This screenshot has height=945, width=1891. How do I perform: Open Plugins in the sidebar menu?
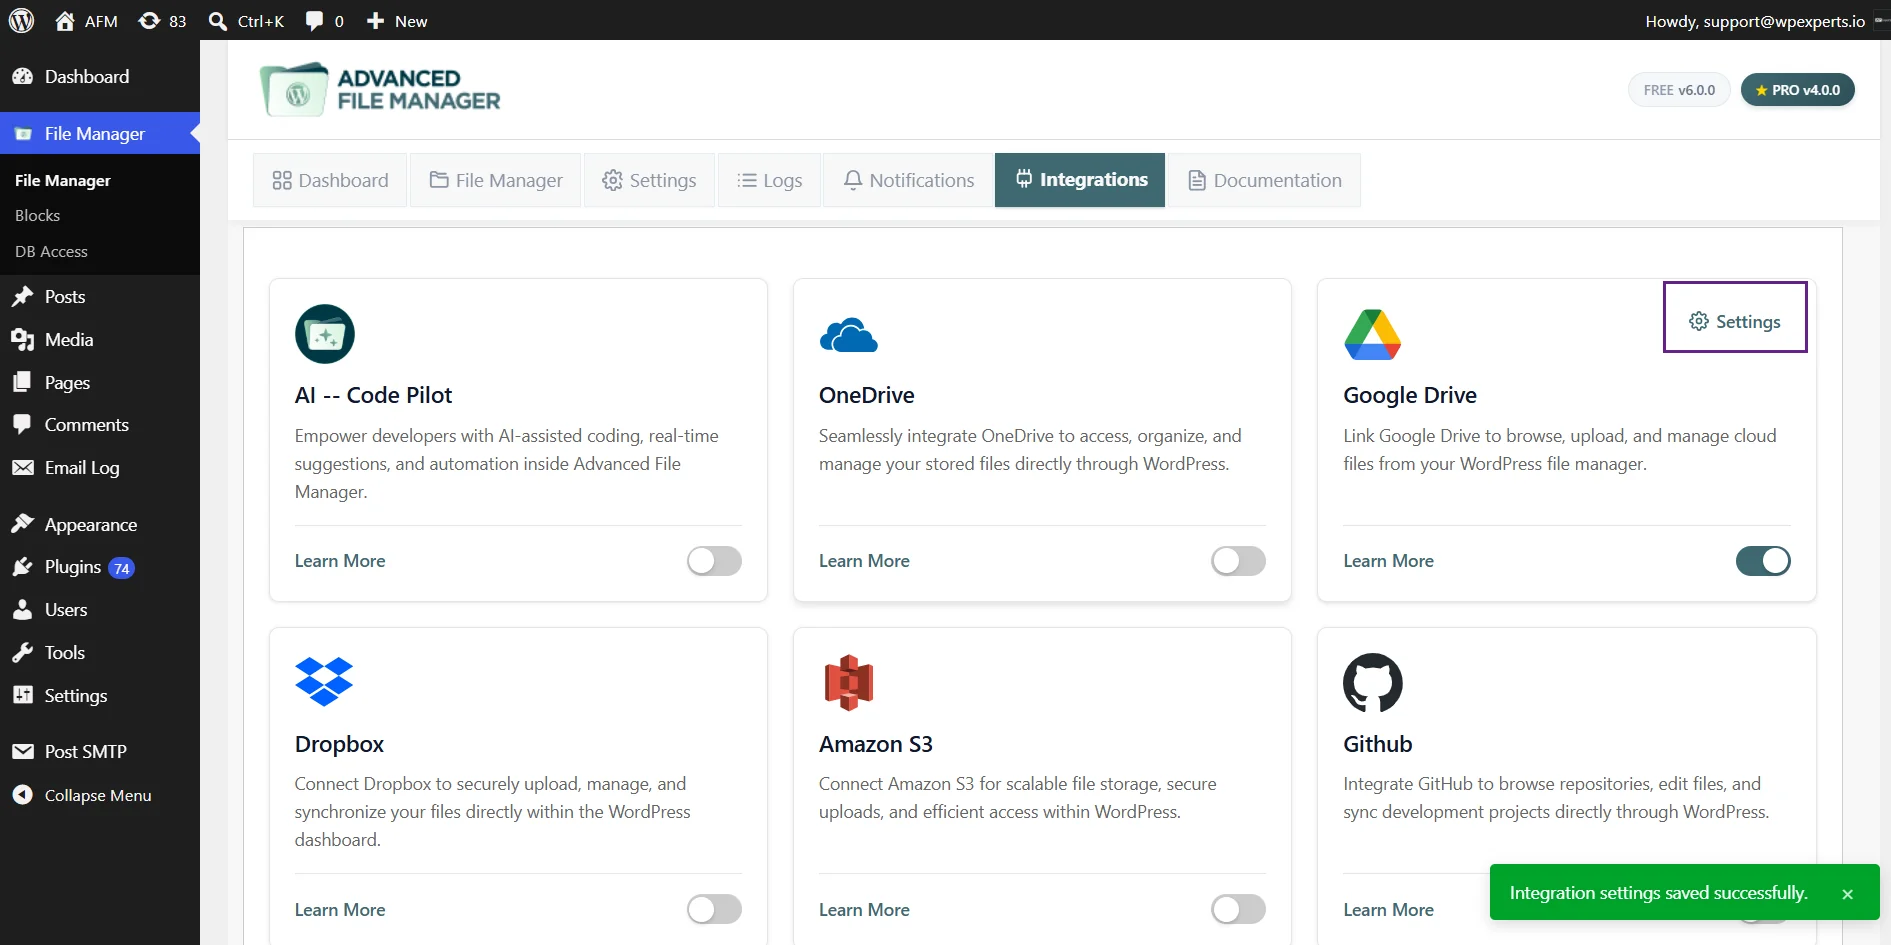pyautogui.click(x=100, y=567)
